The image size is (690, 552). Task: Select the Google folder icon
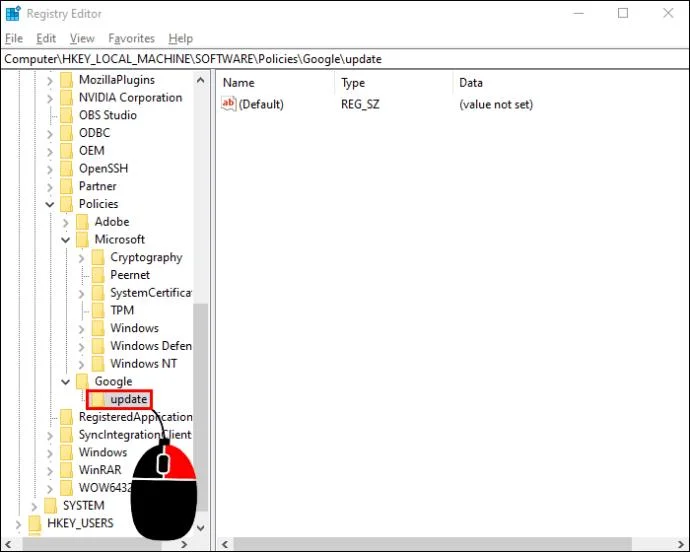pos(82,382)
